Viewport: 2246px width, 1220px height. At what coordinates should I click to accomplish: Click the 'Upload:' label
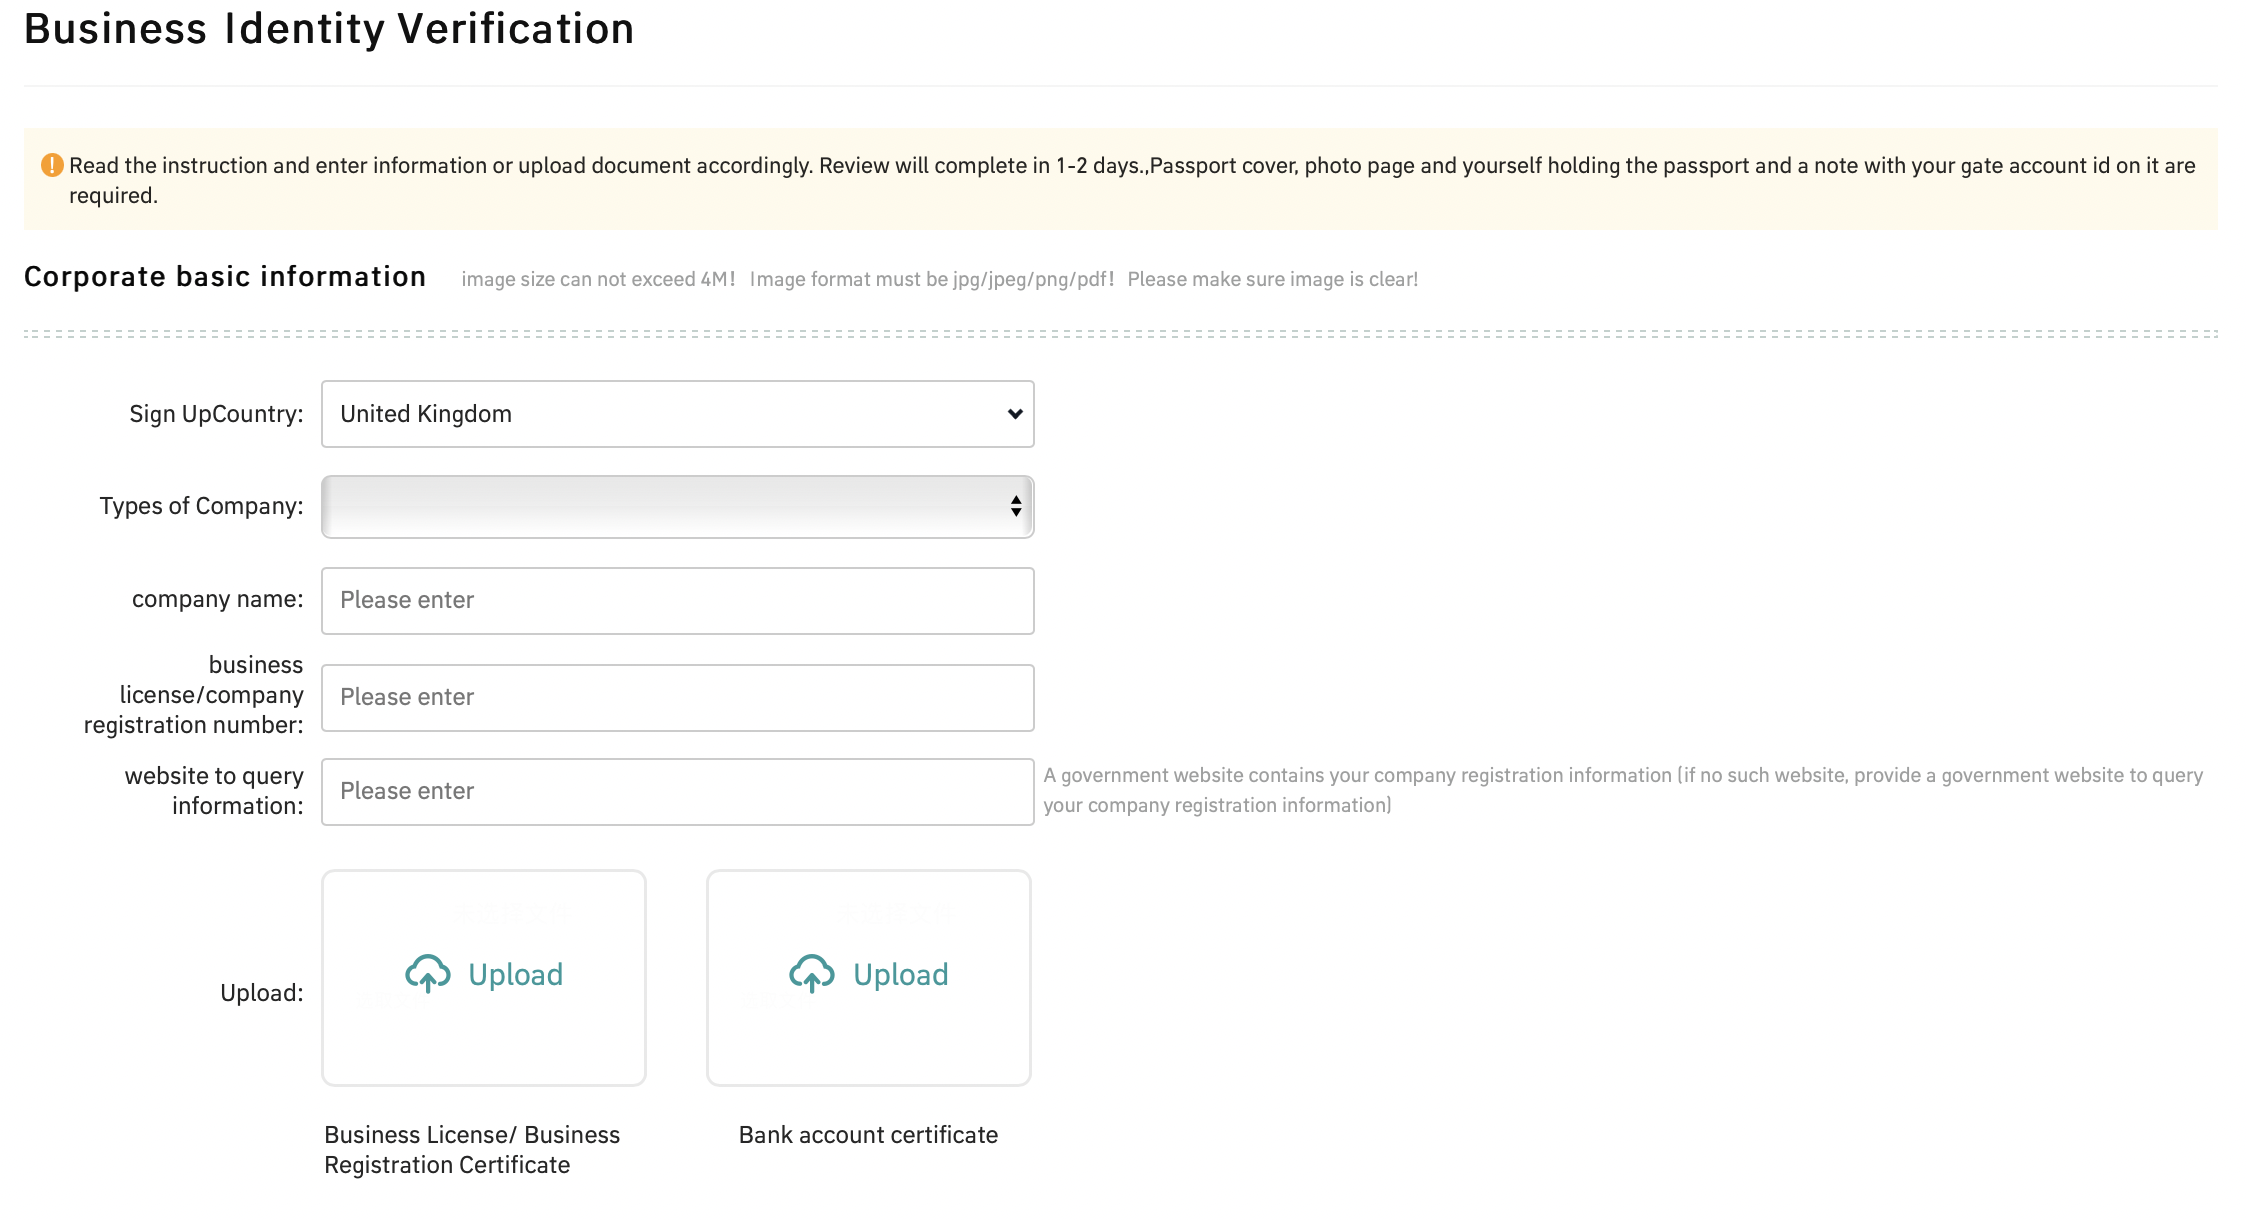(261, 992)
